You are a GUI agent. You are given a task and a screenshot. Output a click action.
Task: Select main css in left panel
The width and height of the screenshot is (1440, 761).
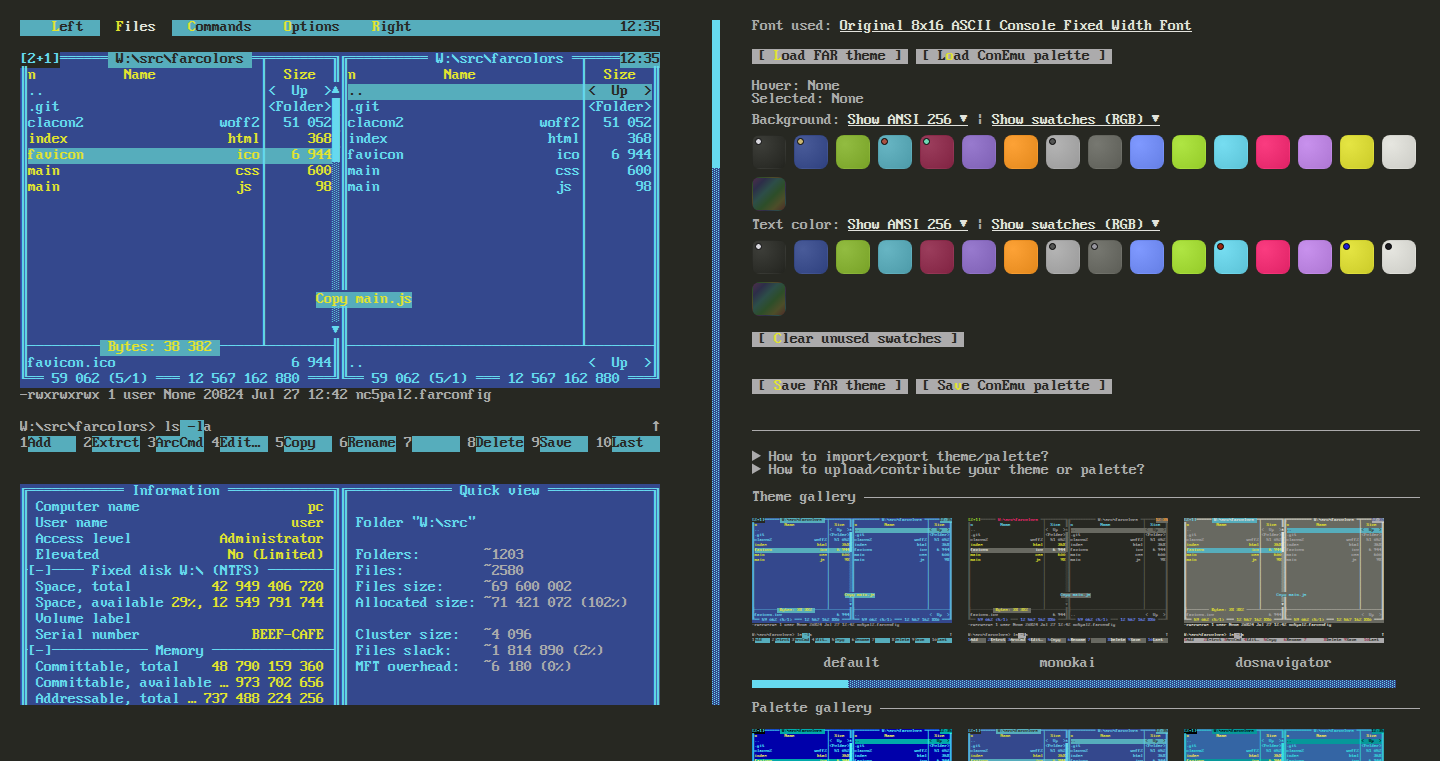pyautogui.click(x=180, y=171)
